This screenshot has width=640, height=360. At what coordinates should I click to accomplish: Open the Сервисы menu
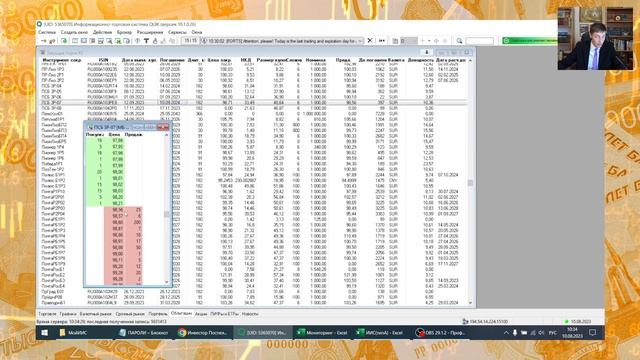click(177, 32)
